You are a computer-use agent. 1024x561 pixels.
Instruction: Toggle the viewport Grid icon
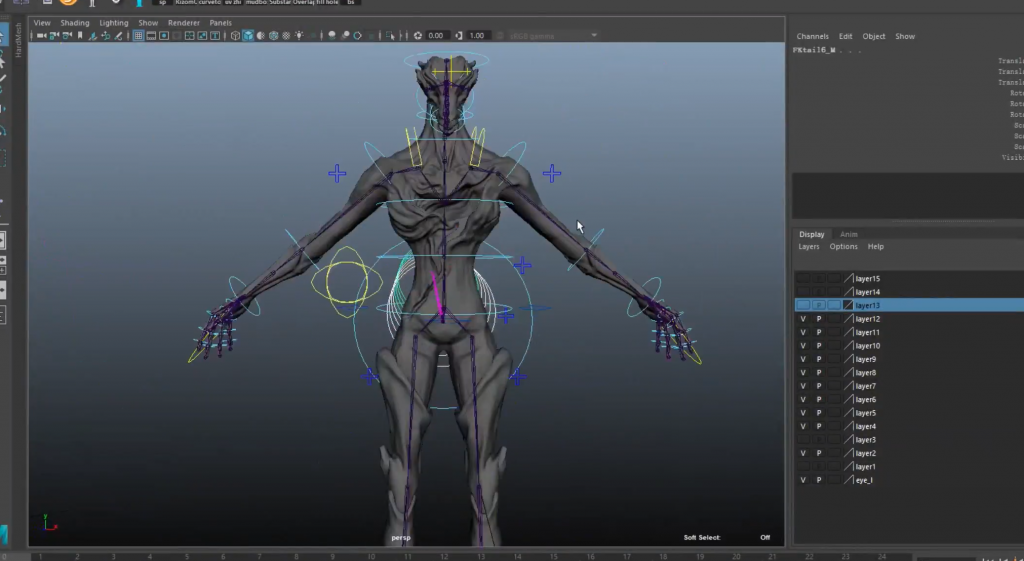(x=138, y=35)
